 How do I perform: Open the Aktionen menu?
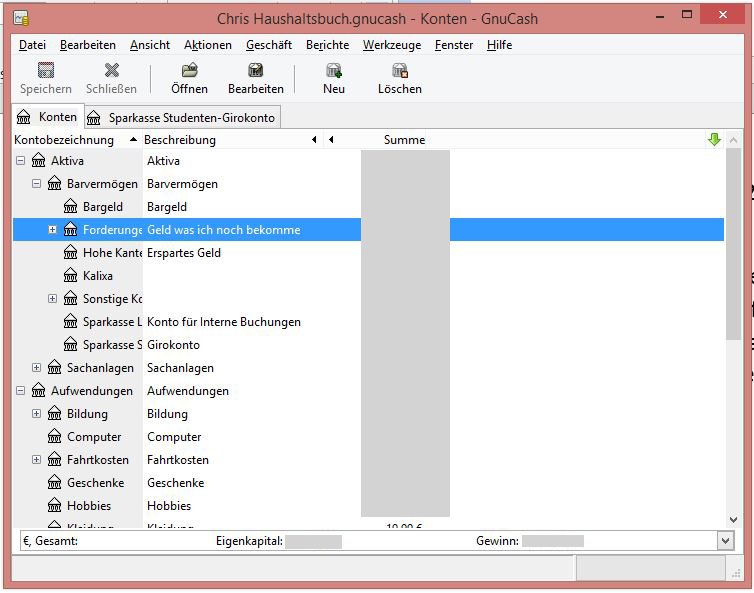pos(208,45)
